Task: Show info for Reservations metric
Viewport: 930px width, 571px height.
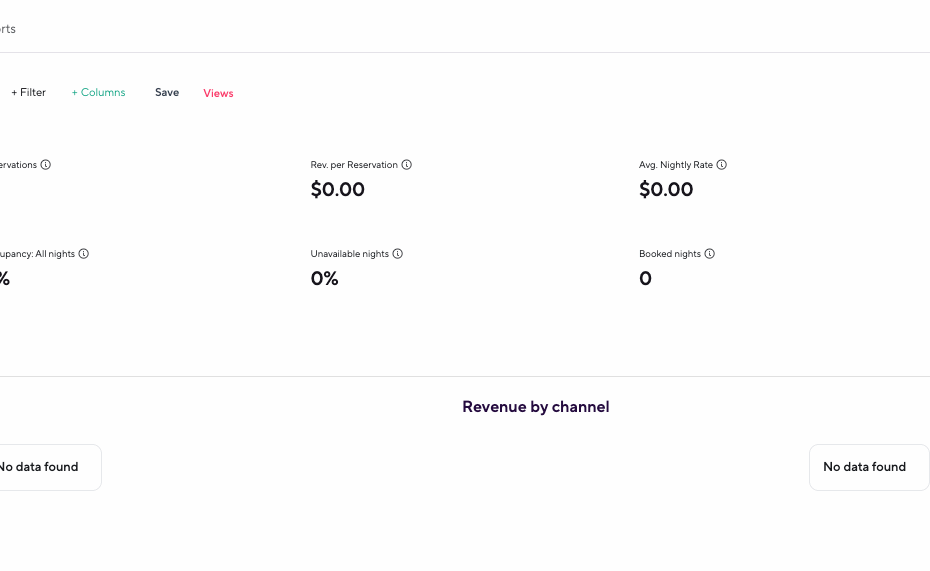Action: click(46, 165)
